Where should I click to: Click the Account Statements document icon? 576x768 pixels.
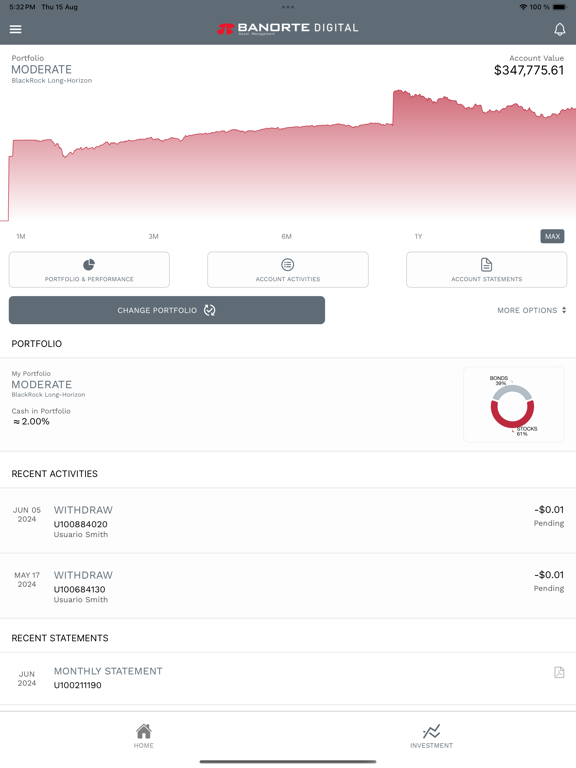tap(486, 264)
